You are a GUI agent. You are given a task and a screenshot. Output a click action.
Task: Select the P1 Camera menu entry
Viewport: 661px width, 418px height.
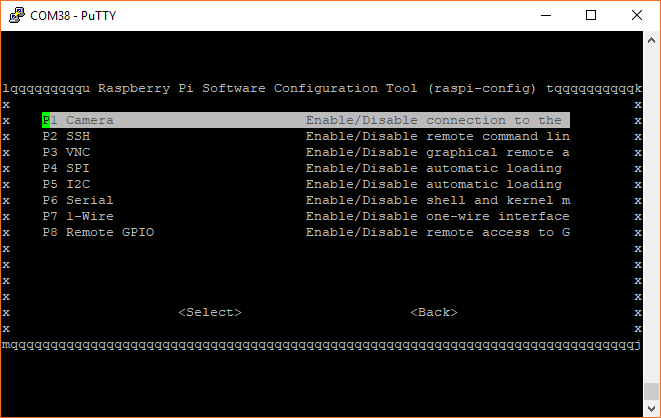(306, 120)
